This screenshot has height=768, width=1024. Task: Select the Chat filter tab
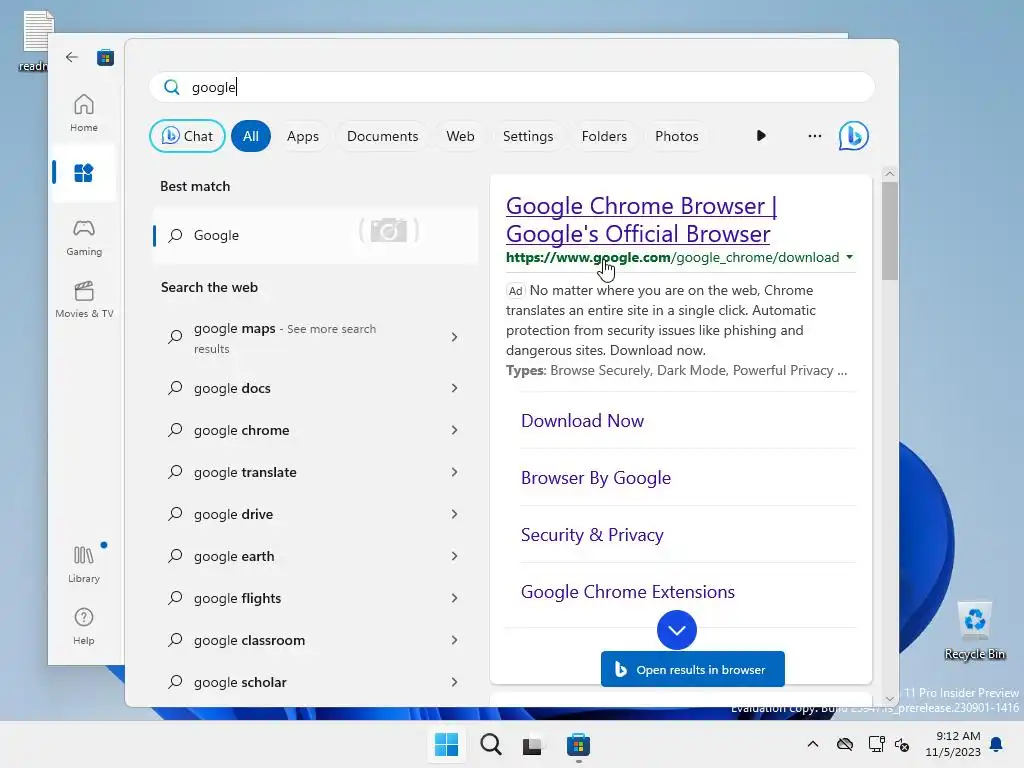click(x=187, y=136)
